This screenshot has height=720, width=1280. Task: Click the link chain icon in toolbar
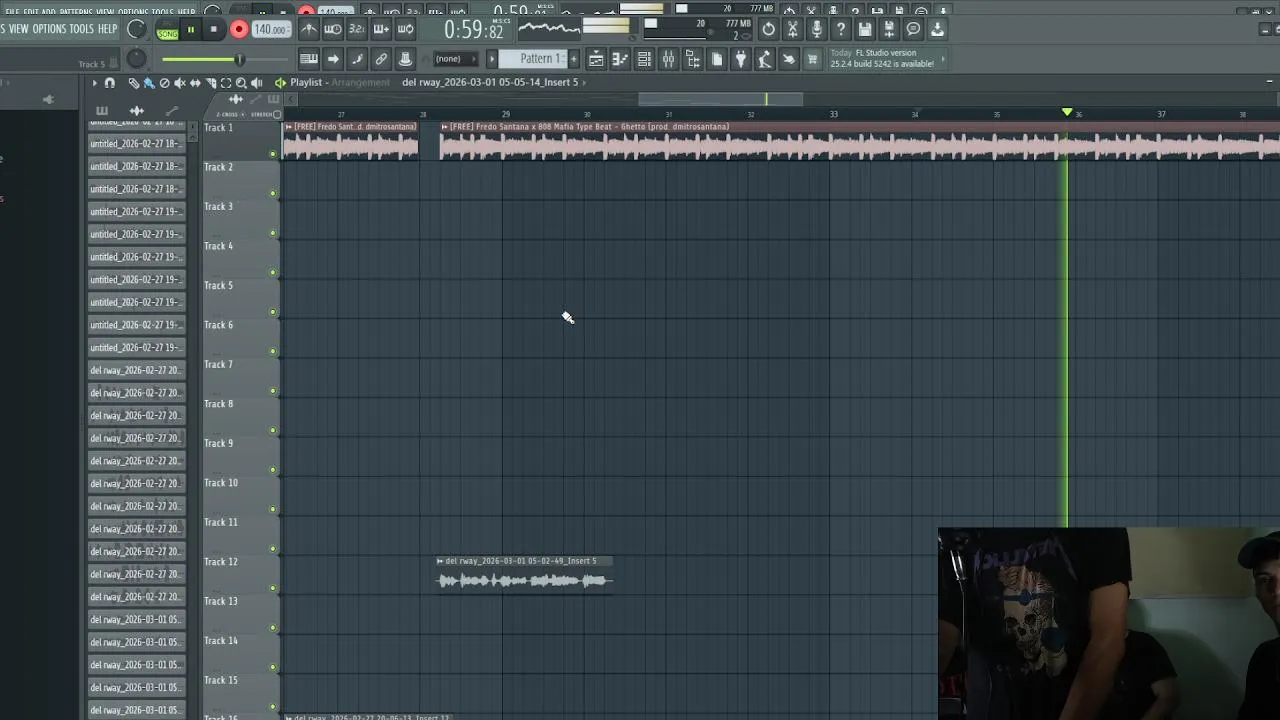[x=381, y=59]
